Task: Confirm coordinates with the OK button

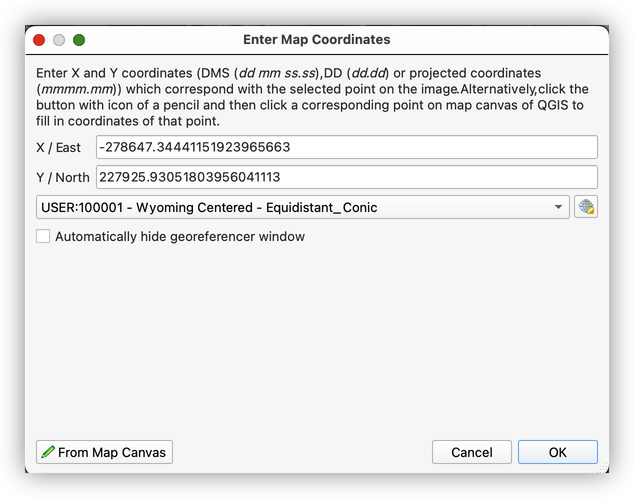Action: click(557, 452)
